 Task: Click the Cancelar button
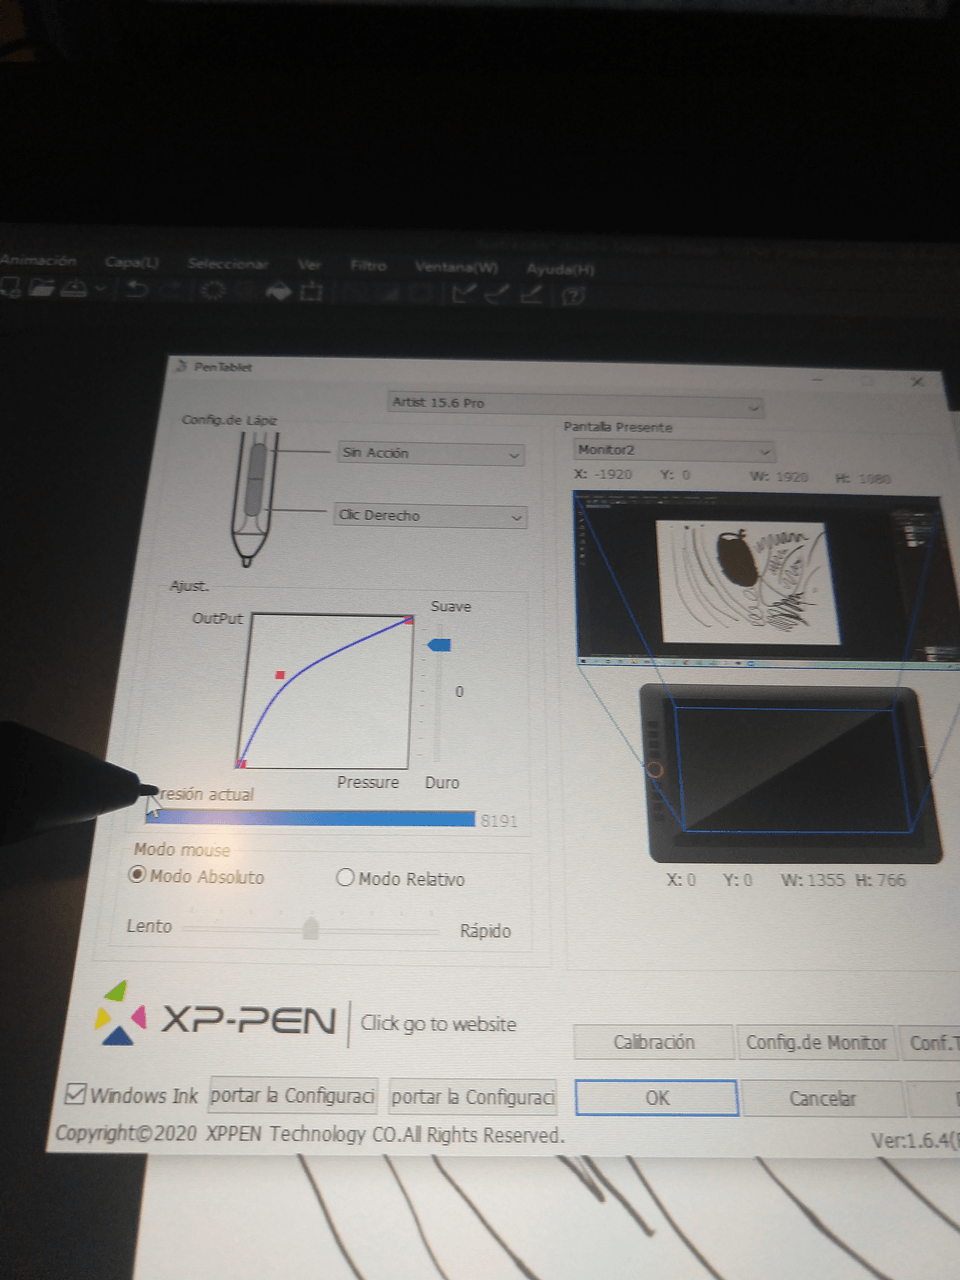[x=822, y=1099]
